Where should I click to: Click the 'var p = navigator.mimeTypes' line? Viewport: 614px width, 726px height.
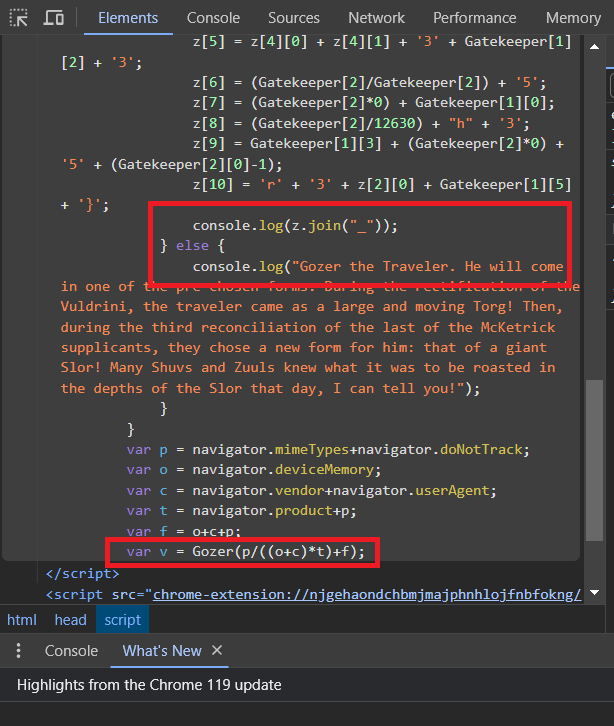(328, 450)
